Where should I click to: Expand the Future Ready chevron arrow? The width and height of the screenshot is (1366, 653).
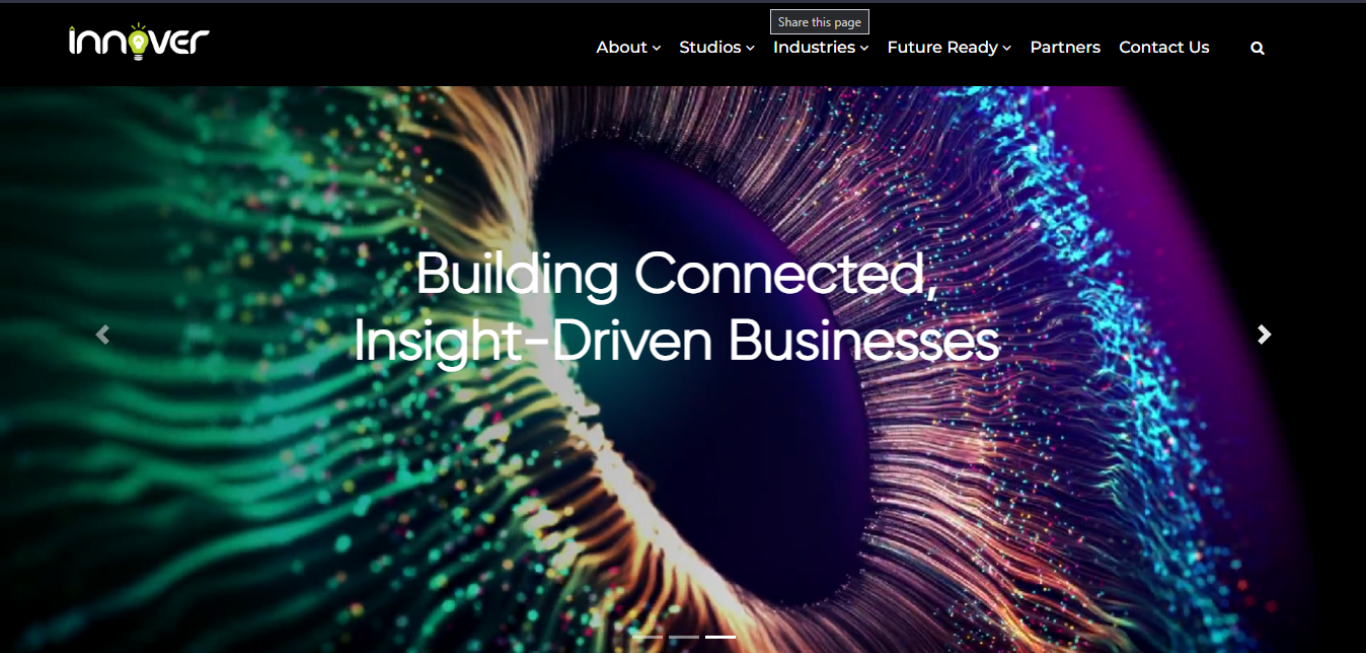pyautogui.click(x=1007, y=48)
